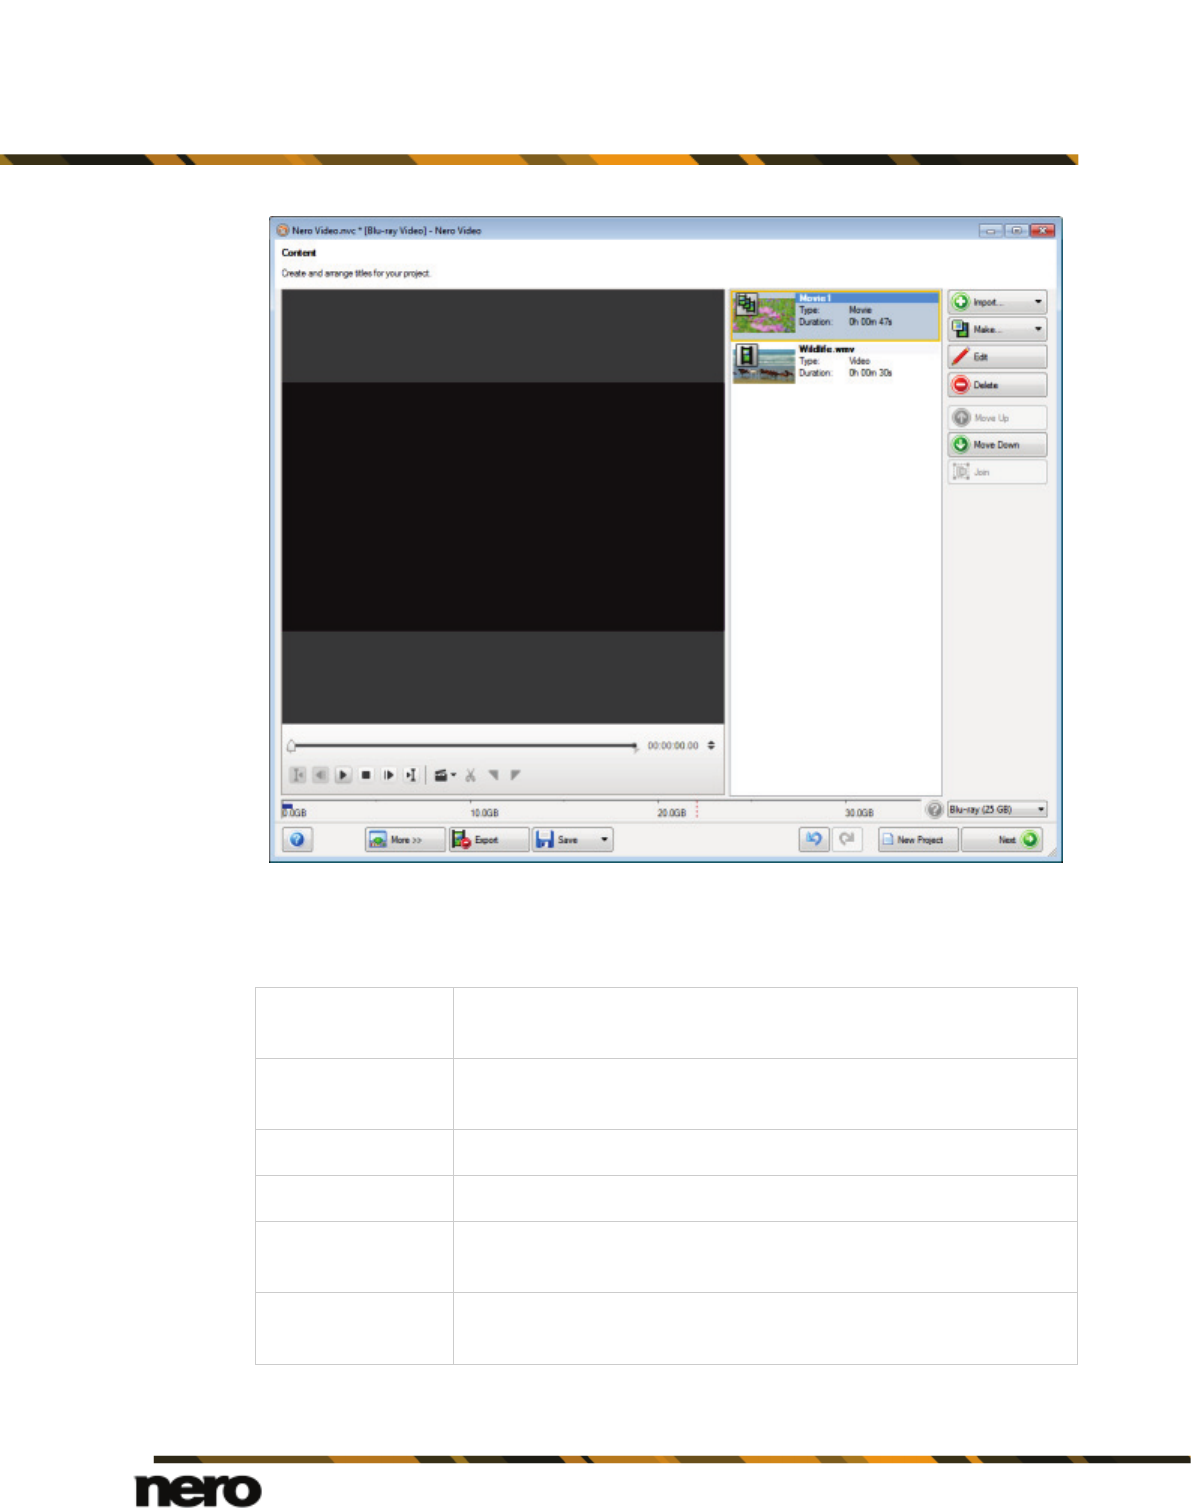Click the Next button
The height and width of the screenshot is (1511, 1191).
(x=1003, y=840)
